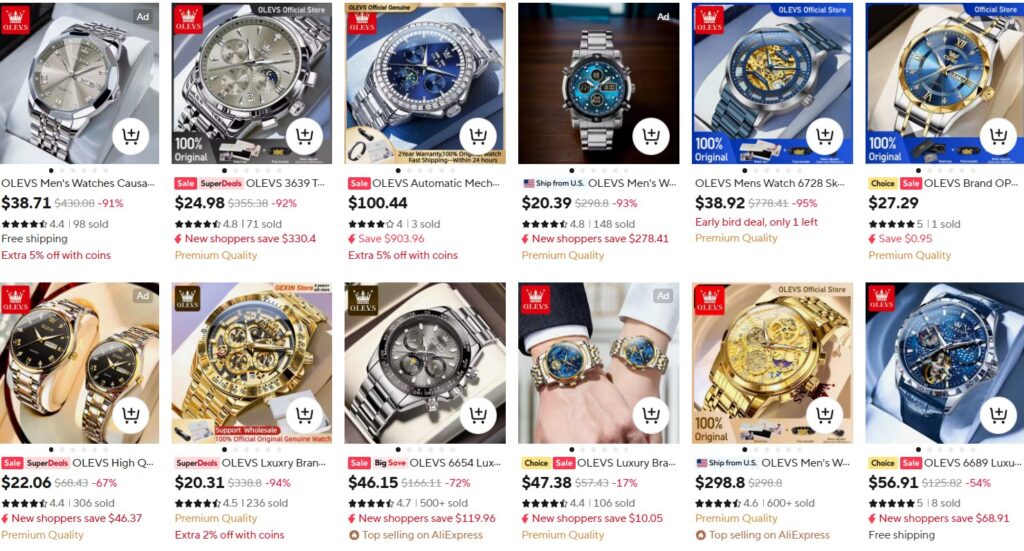Add the $24.98 OLEVS 3639 watch to cart
1024x551 pixels.
pyautogui.click(x=304, y=136)
